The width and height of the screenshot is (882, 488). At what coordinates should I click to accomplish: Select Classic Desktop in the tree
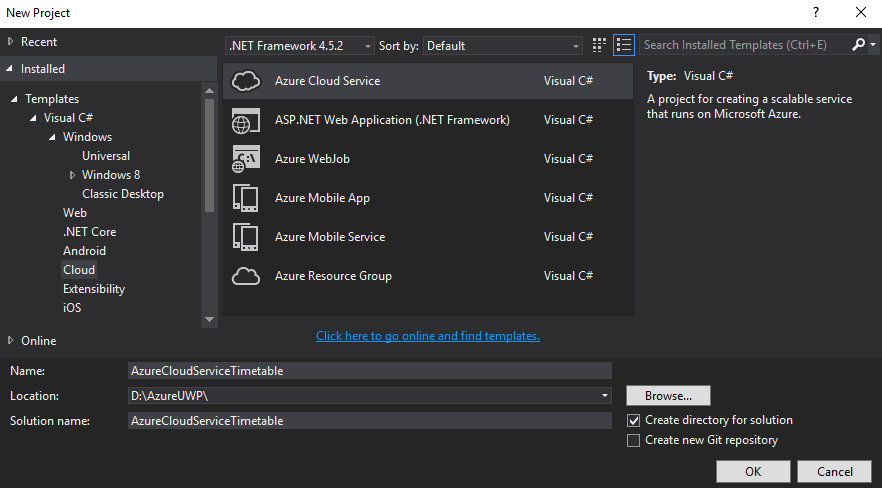pyautogui.click(x=123, y=194)
